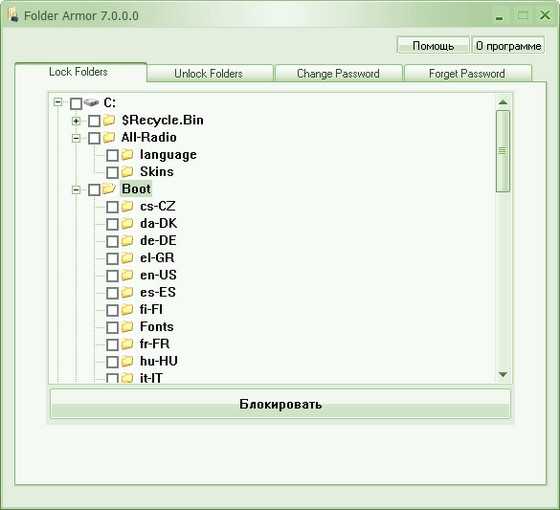Enable the de-DE folder checkbox
Screen dimensions: 560x510
pyautogui.click(x=112, y=241)
